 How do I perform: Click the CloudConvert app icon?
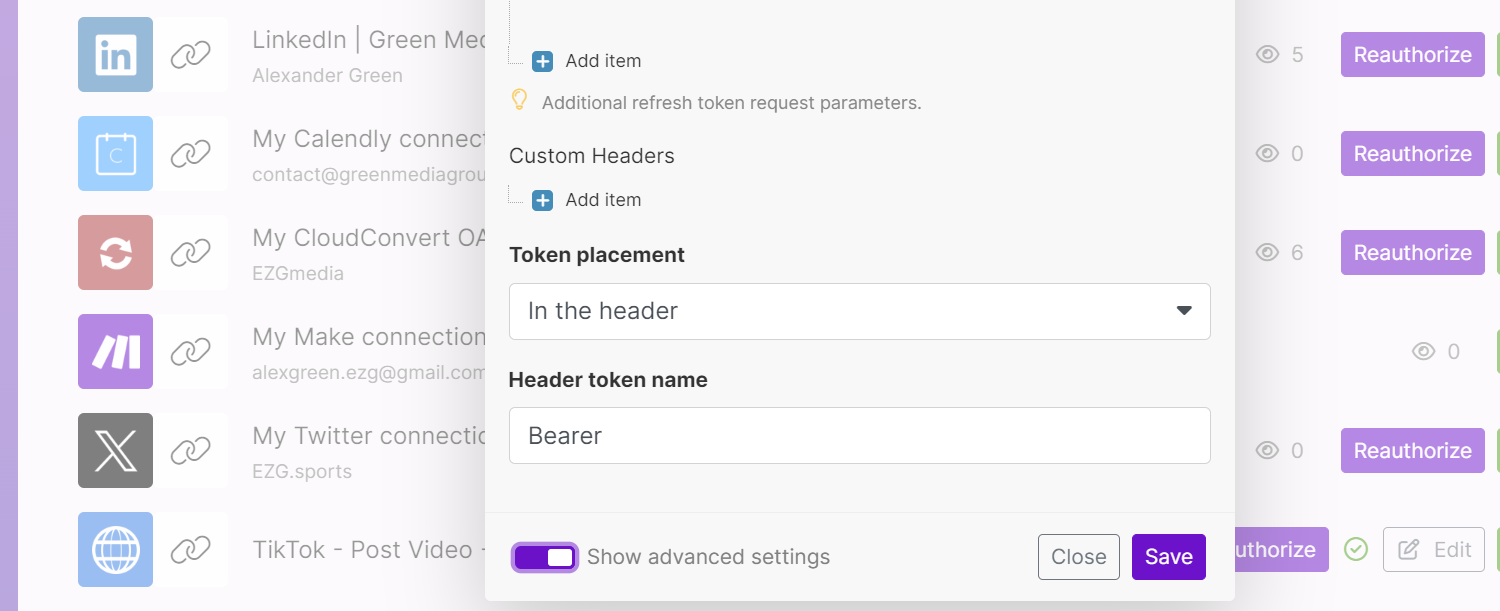115,253
